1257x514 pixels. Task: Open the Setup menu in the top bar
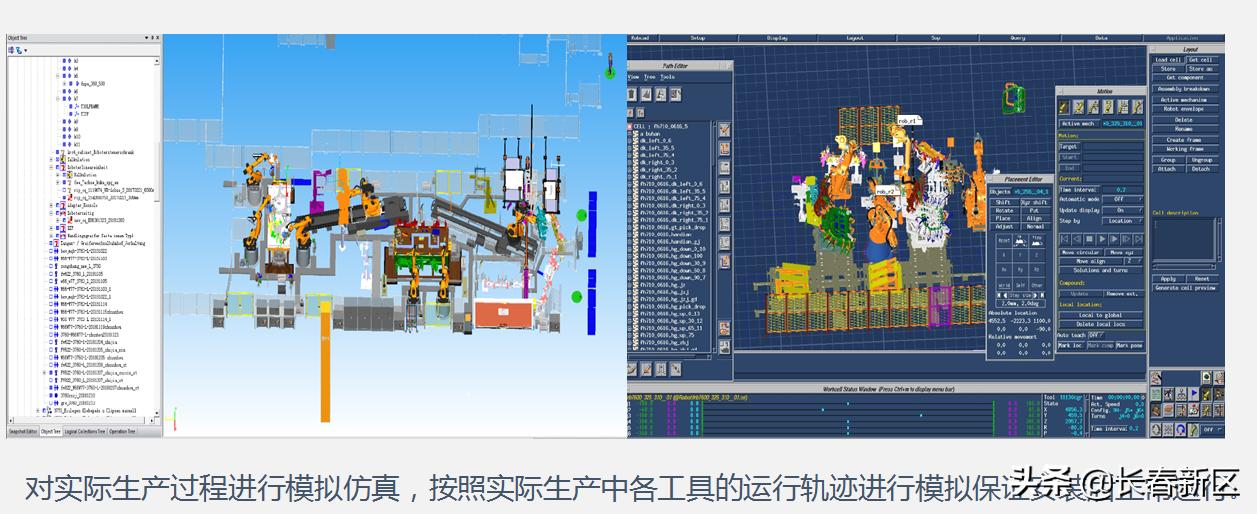click(697, 38)
